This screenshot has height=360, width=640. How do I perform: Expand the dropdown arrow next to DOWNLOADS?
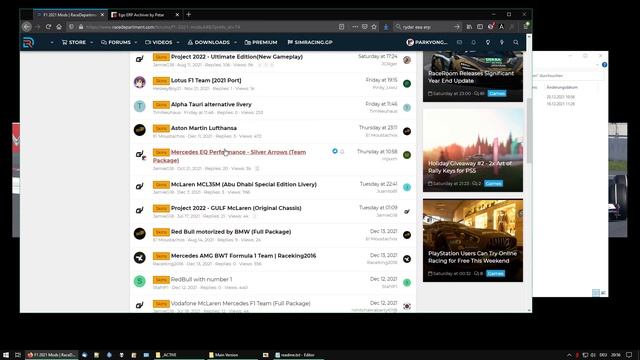(x=236, y=42)
